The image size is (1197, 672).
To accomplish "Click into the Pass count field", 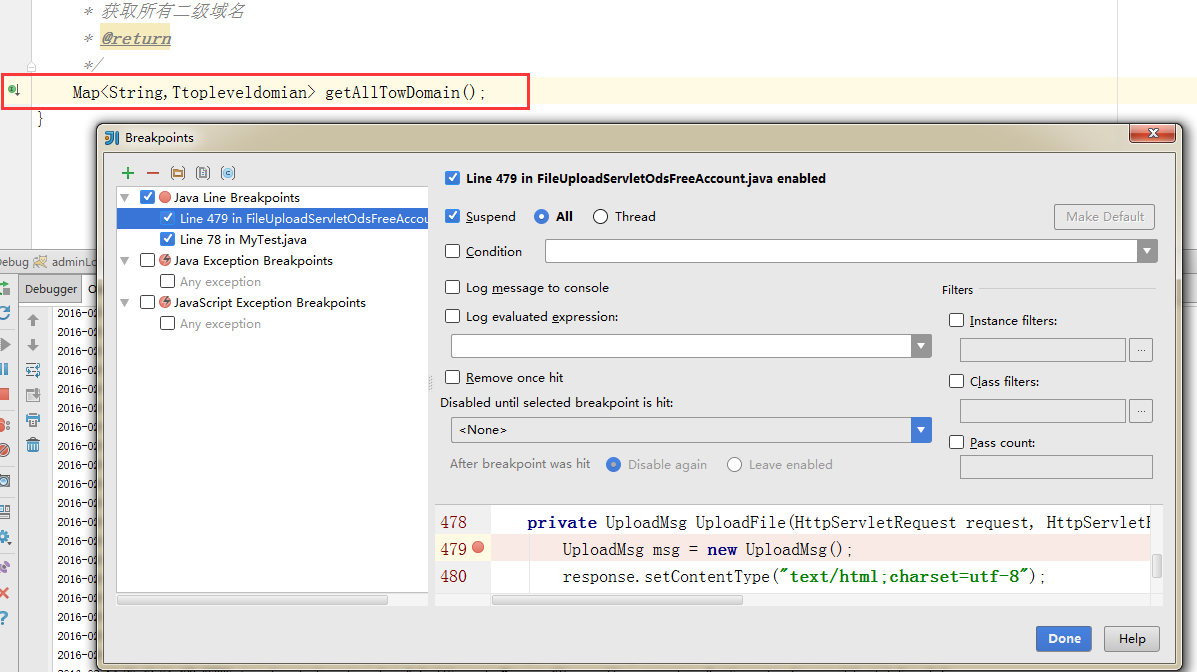I will pos(1056,467).
